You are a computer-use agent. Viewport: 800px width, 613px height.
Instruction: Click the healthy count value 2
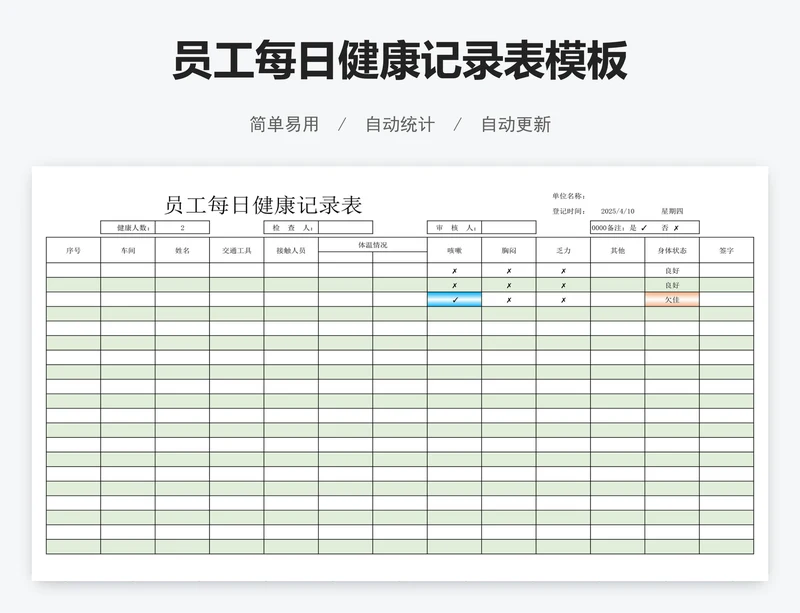point(182,228)
